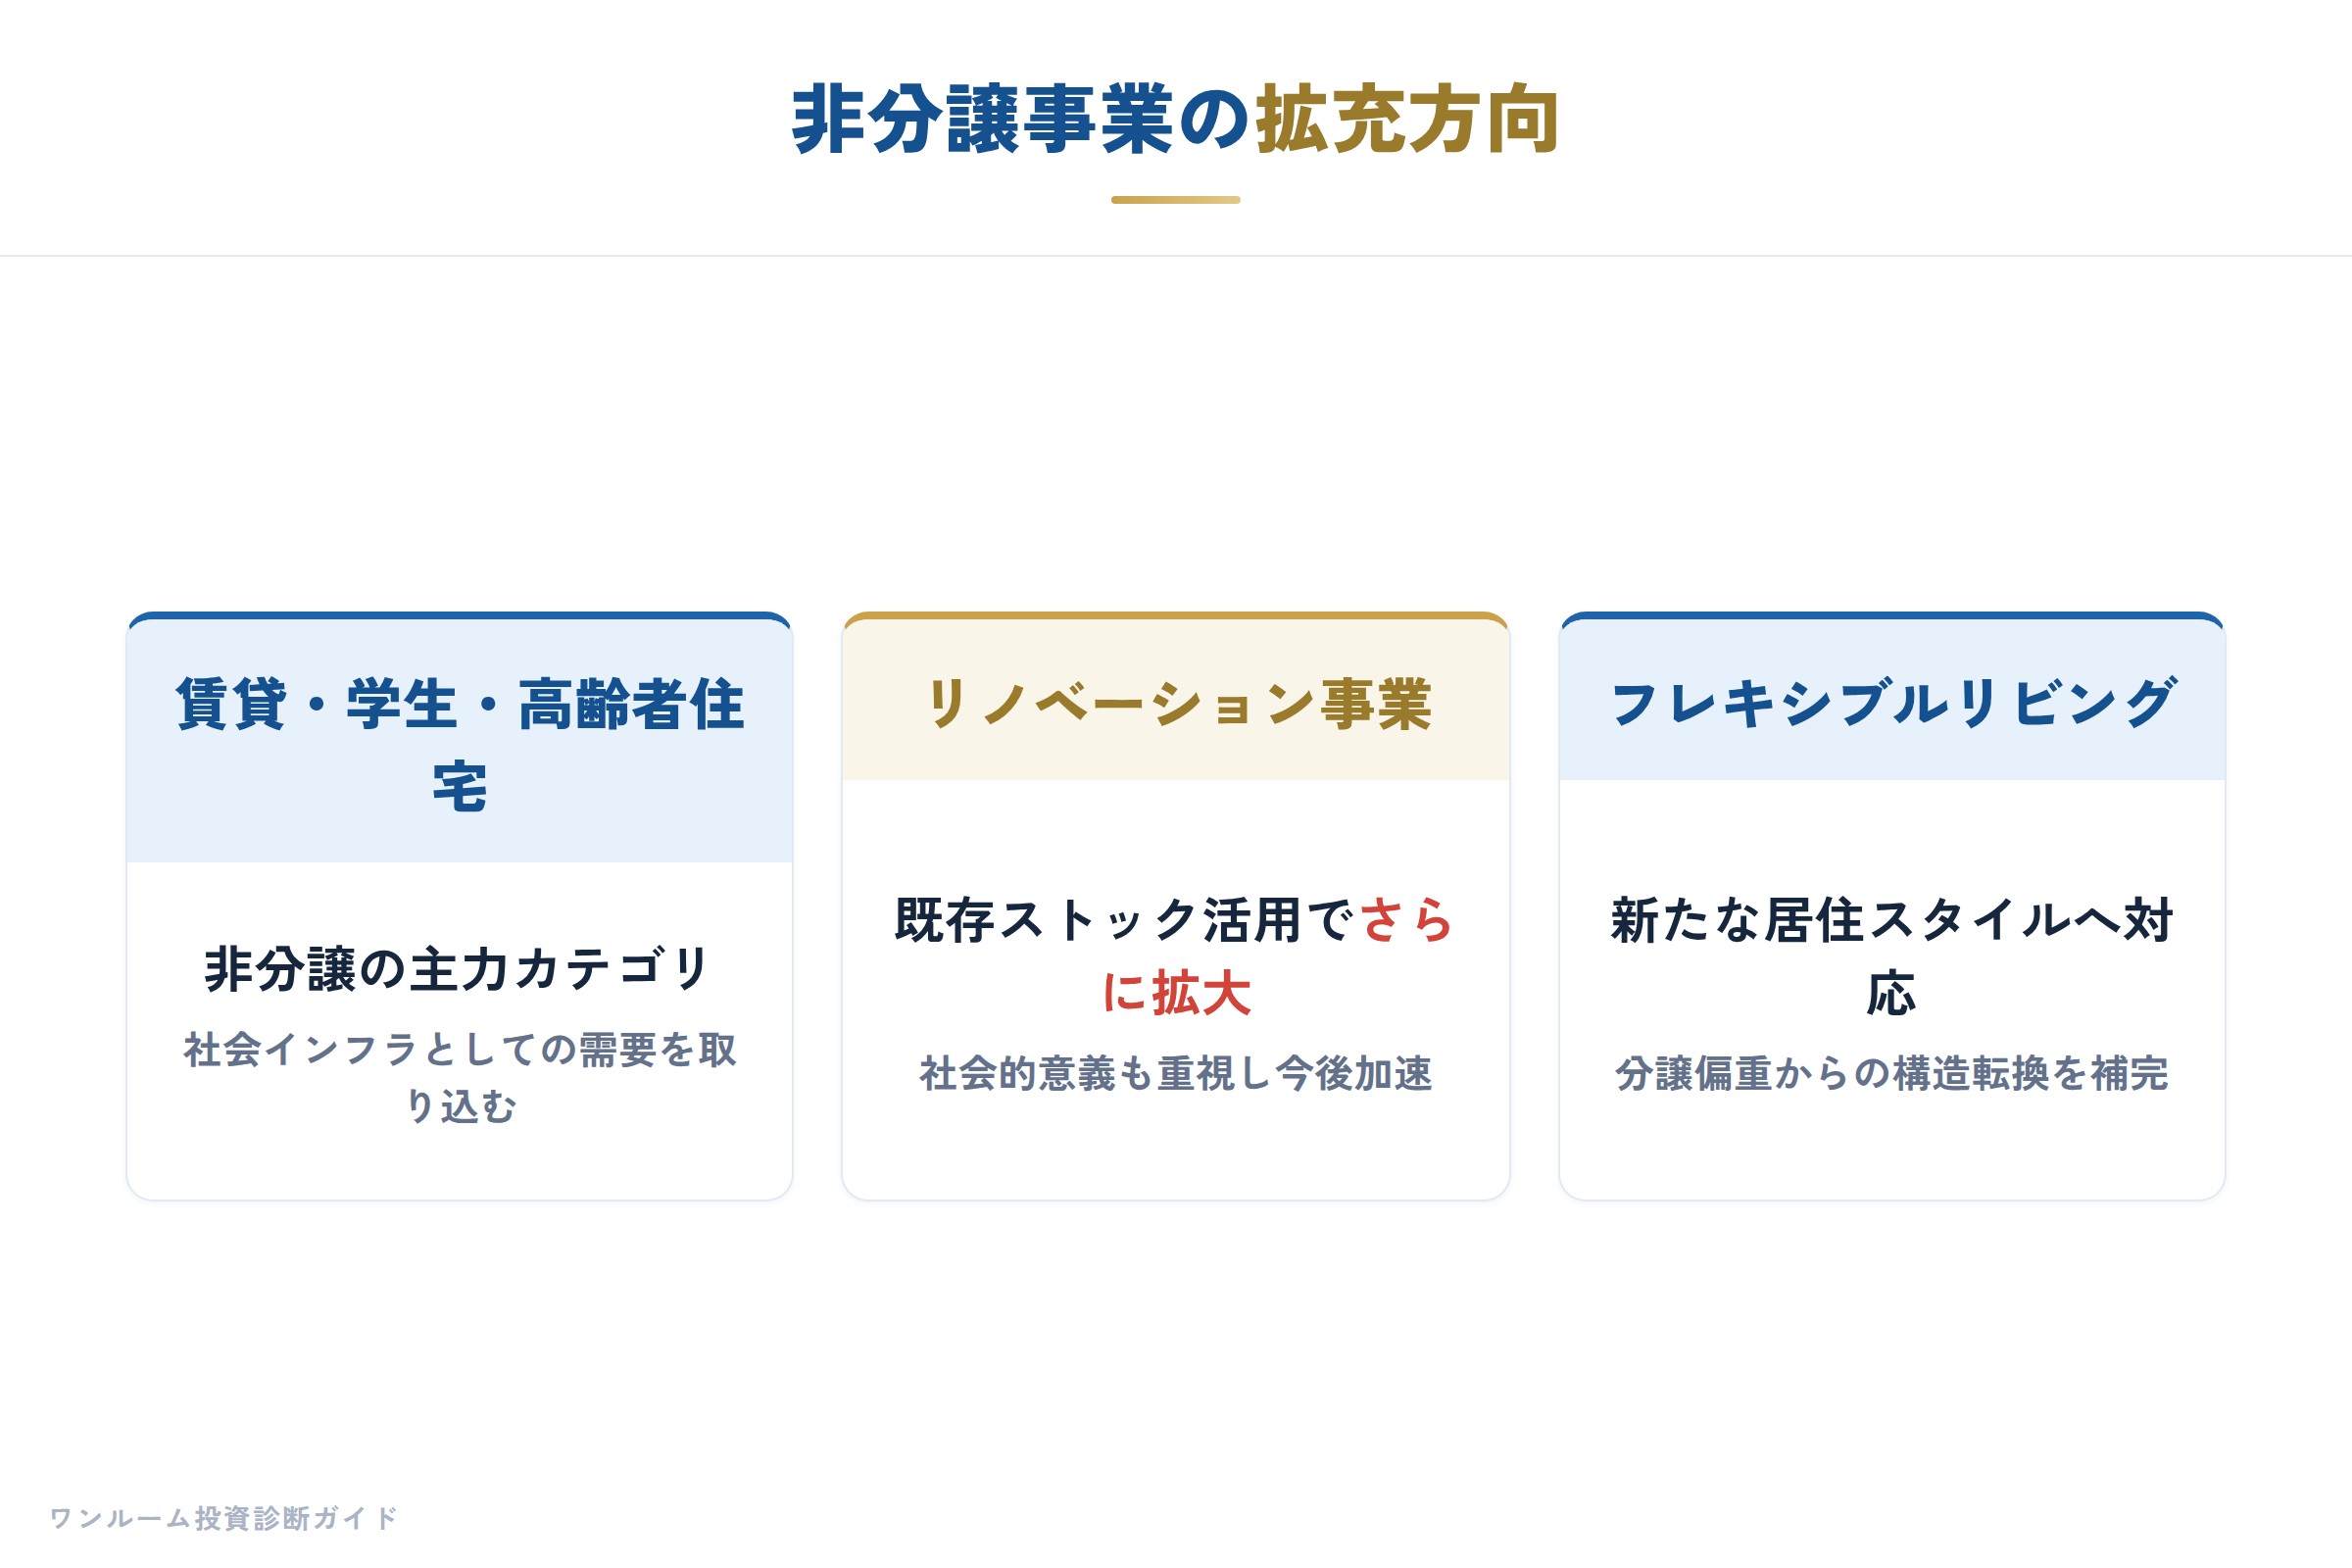2352x1568 pixels.
Task: Click the character 応 in third card body
Action: pyautogui.click(x=1892, y=994)
